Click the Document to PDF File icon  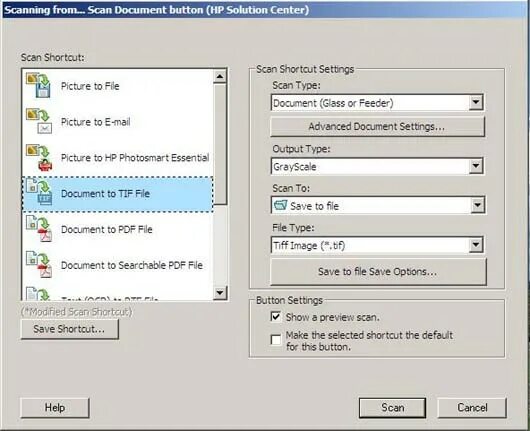(39, 229)
